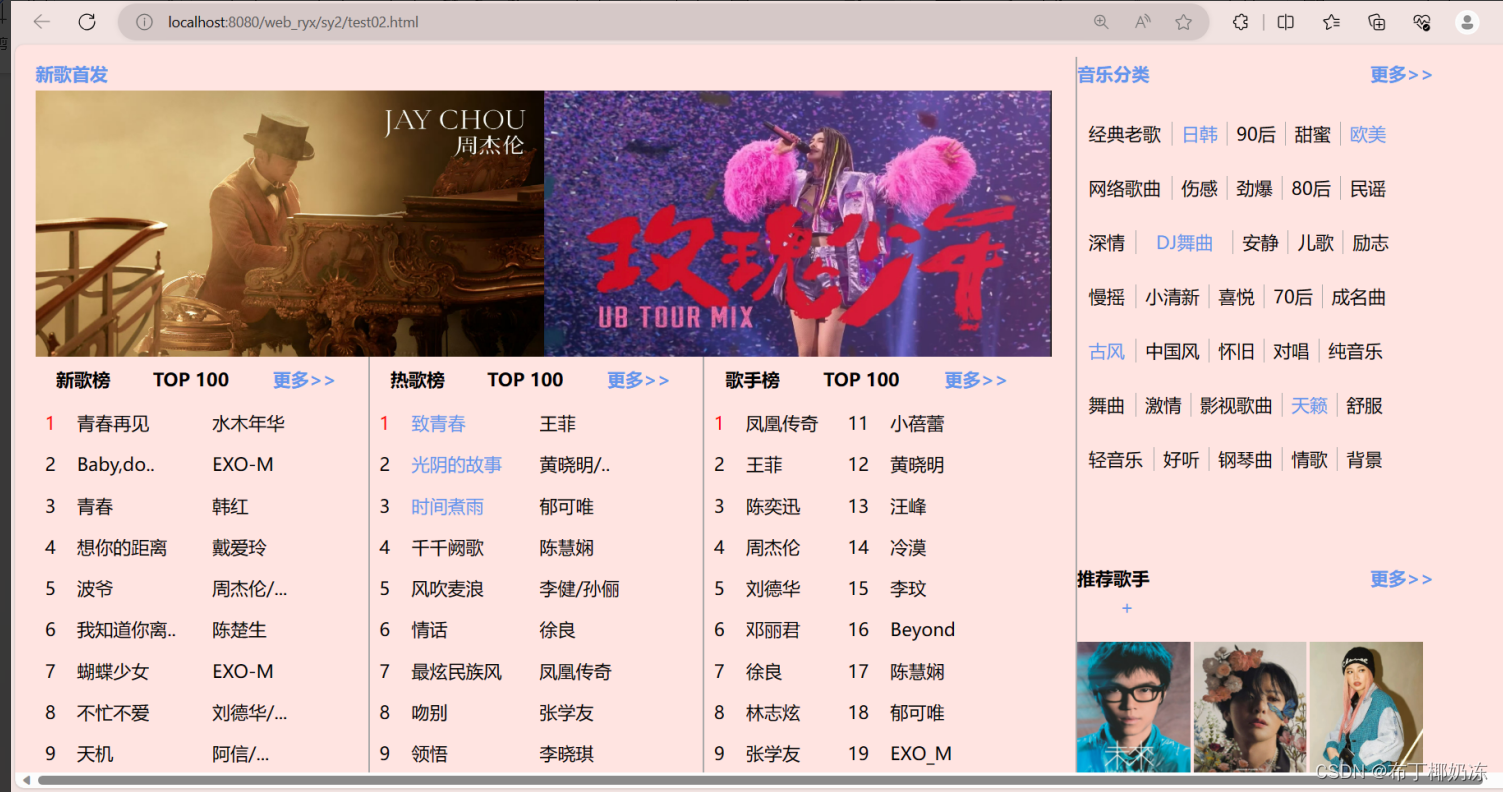Image resolution: width=1503 pixels, height=792 pixels.
Task: Click the song 千千阙歌
Action: click(447, 548)
